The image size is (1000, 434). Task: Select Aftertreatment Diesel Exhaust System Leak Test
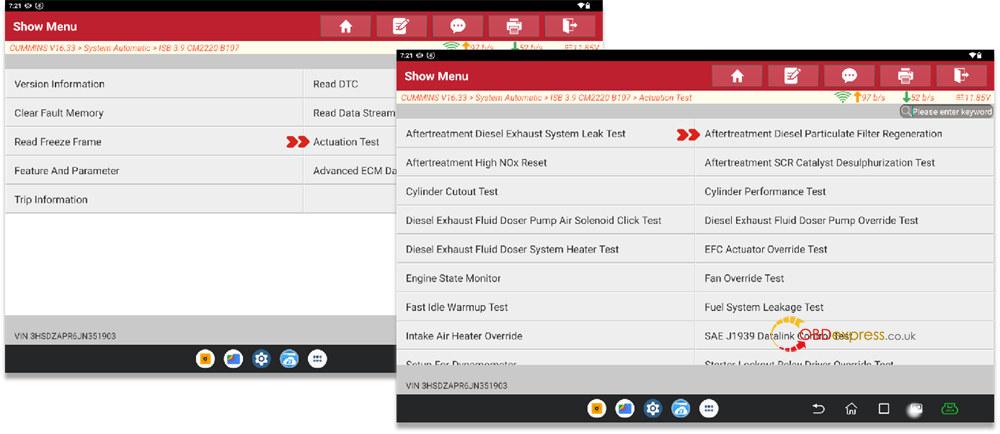545,134
